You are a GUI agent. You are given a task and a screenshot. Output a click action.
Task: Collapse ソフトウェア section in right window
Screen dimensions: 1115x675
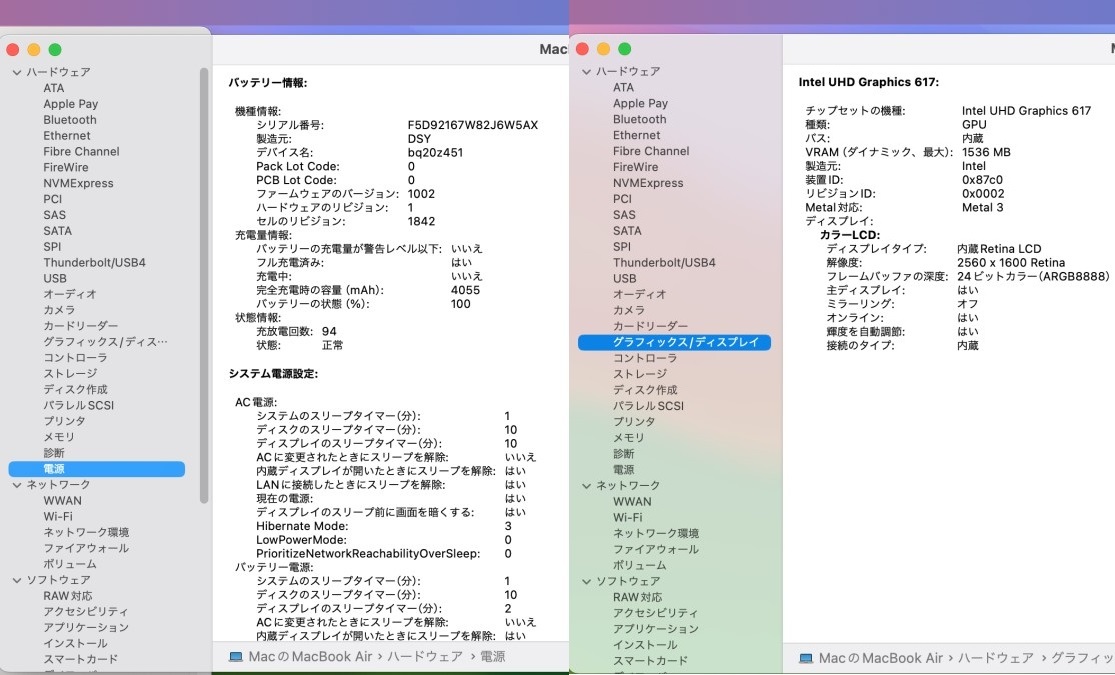(586, 582)
